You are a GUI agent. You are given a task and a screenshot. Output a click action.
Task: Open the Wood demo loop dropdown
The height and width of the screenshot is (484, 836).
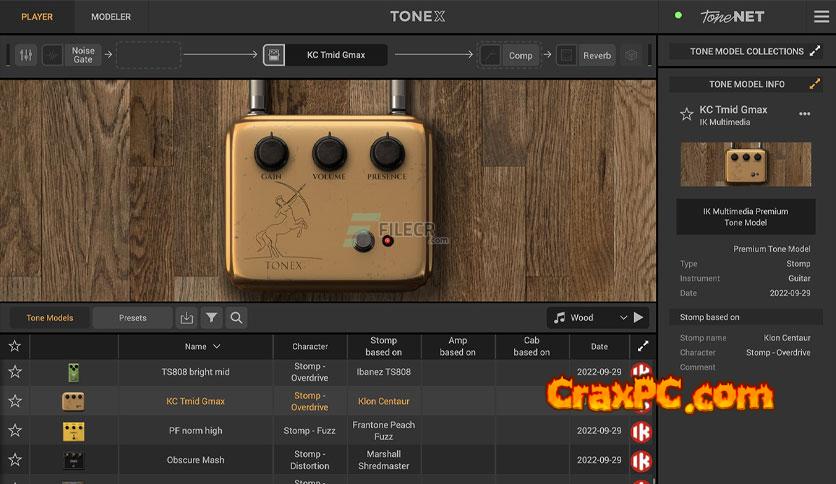point(590,318)
